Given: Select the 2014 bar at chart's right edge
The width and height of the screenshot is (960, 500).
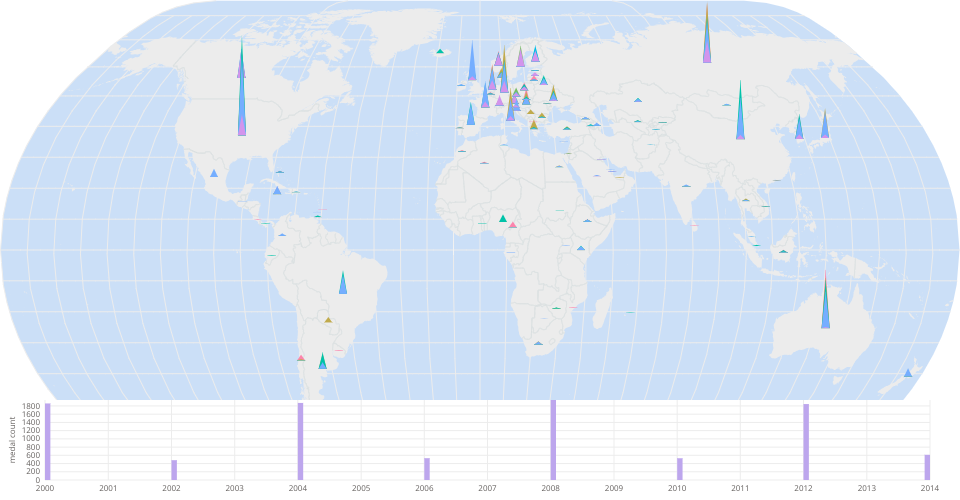Looking at the screenshot, I should (x=927, y=467).
